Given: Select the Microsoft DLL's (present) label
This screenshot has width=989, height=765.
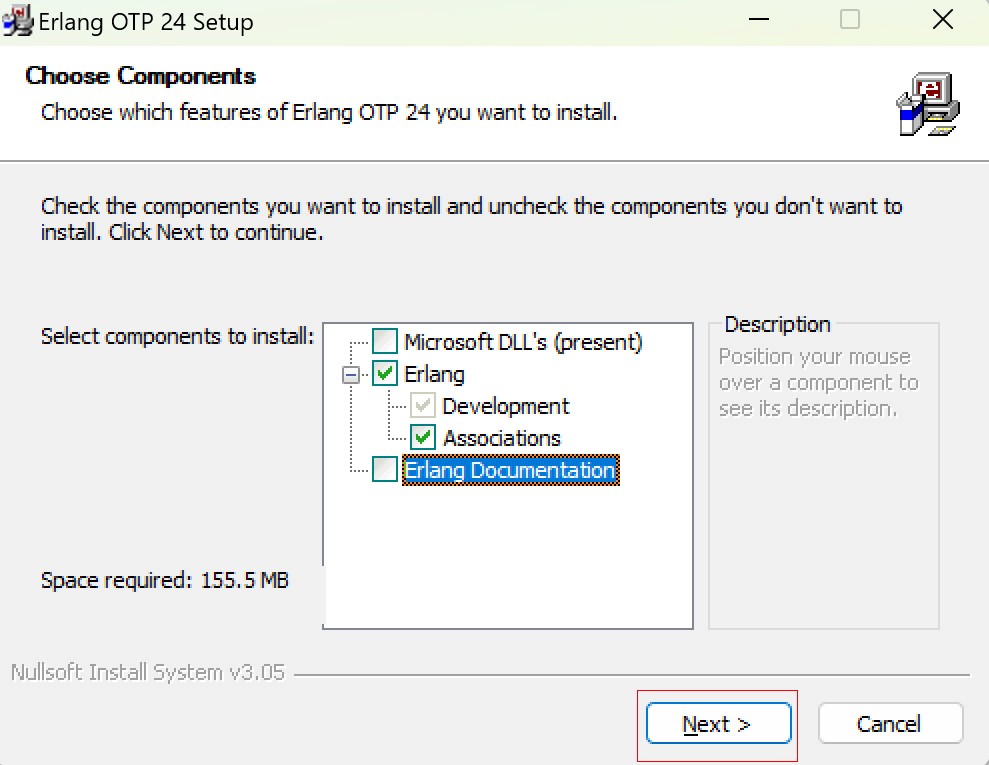Looking at the screenshot, I should point(524,342).
